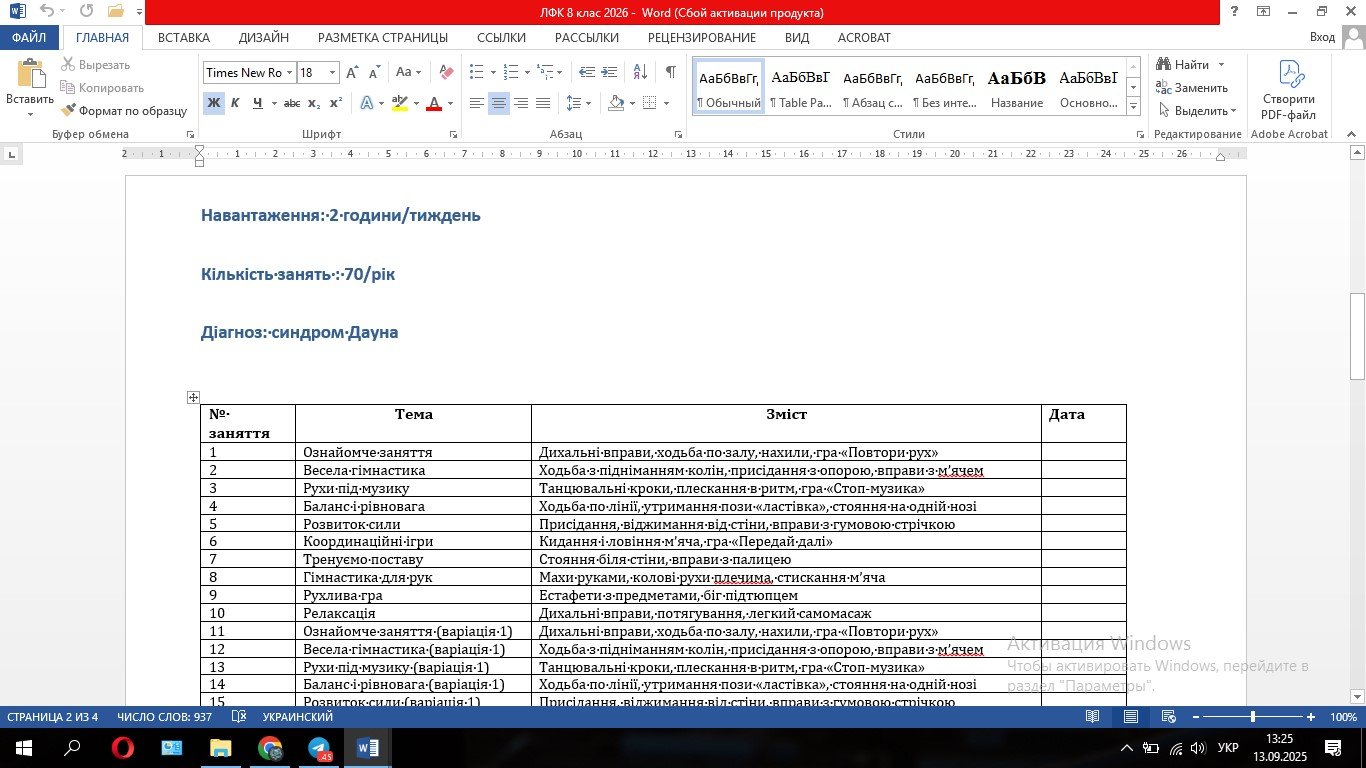Switch to the ВСТАВКА ribbon tab
The height and width of the screenshot is (768, 1366).
point(184,38)
